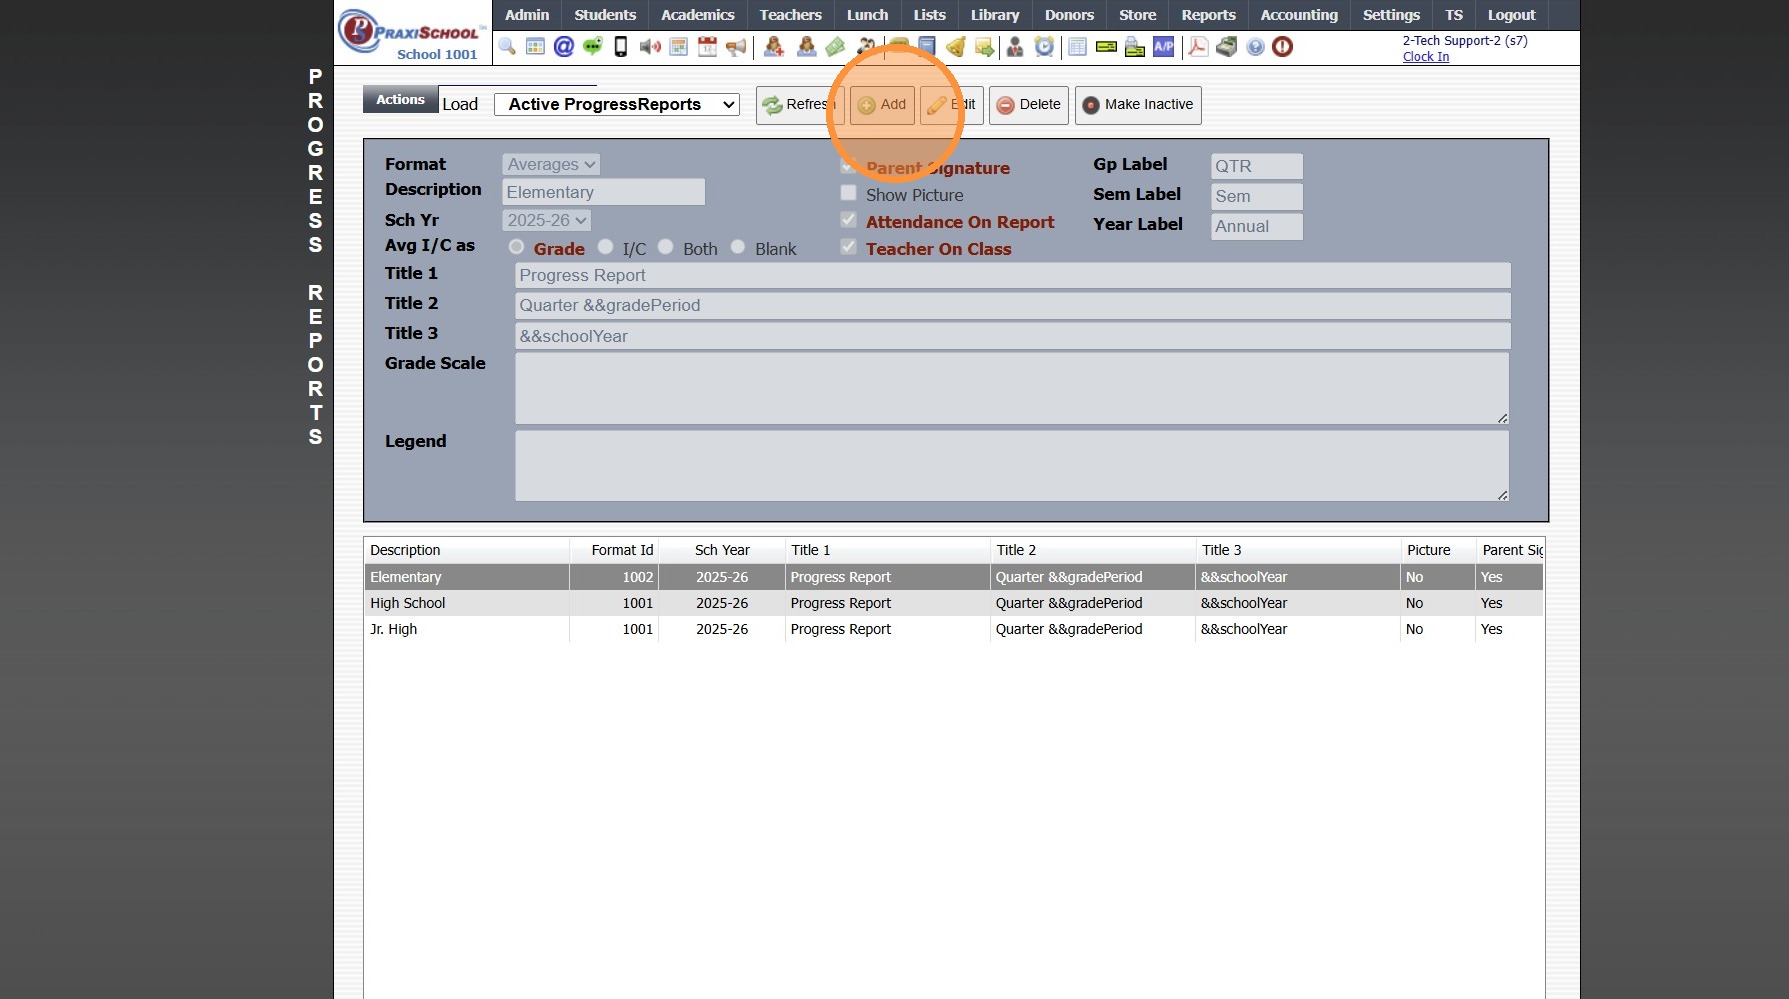
Task: Click the blue help question mark icon
Action: [1255, 46]
